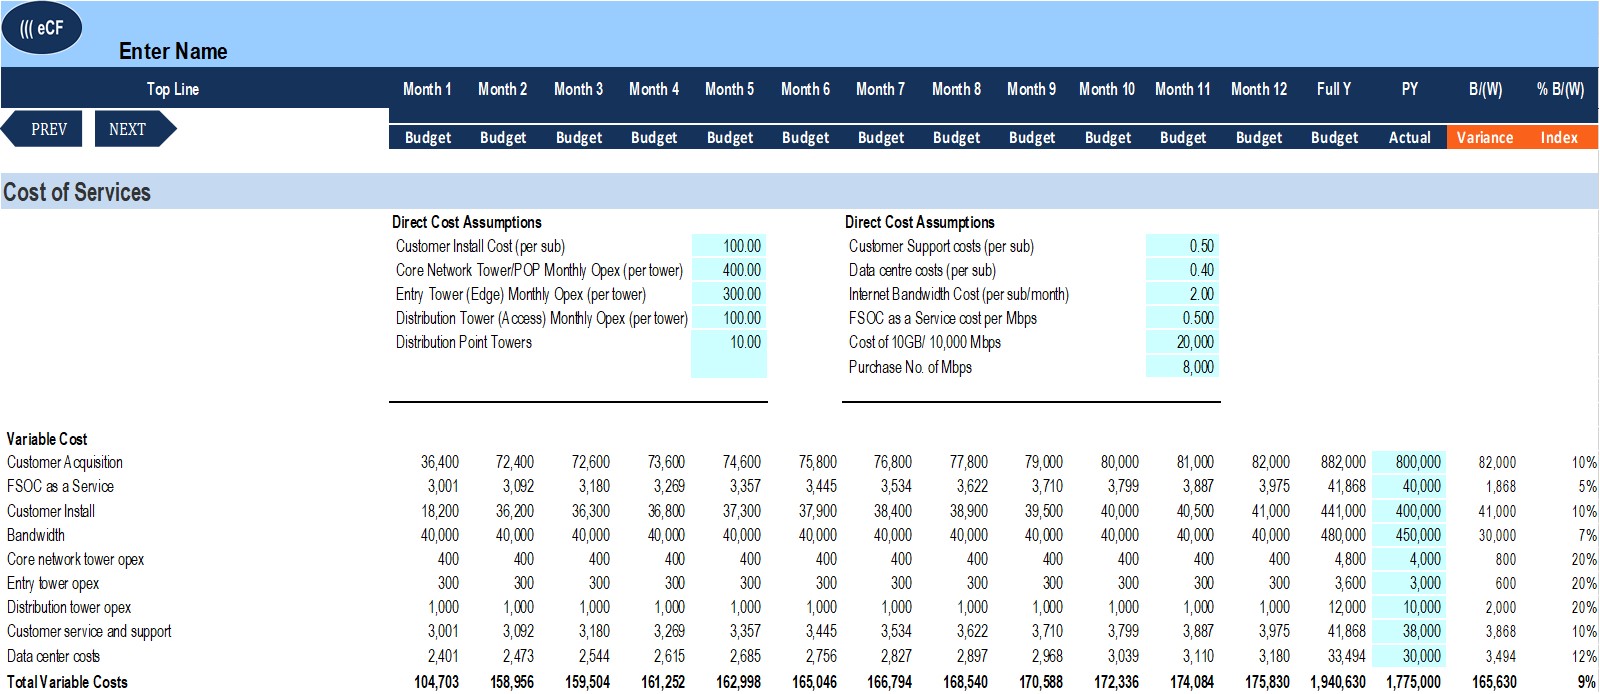1600x694 pixels.
Task: Select Data center costs index 12%
Action: click(x=1584, y=656)
